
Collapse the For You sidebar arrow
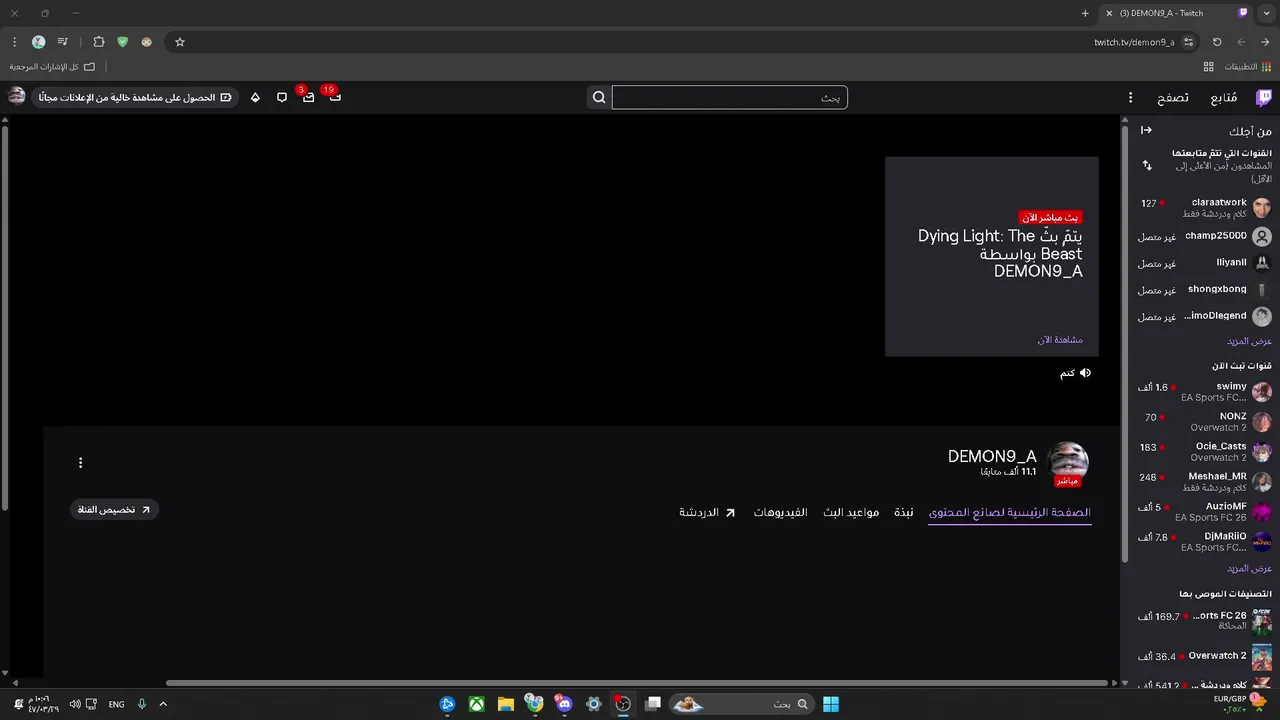pyautogui.click(x=1146, y=130)
